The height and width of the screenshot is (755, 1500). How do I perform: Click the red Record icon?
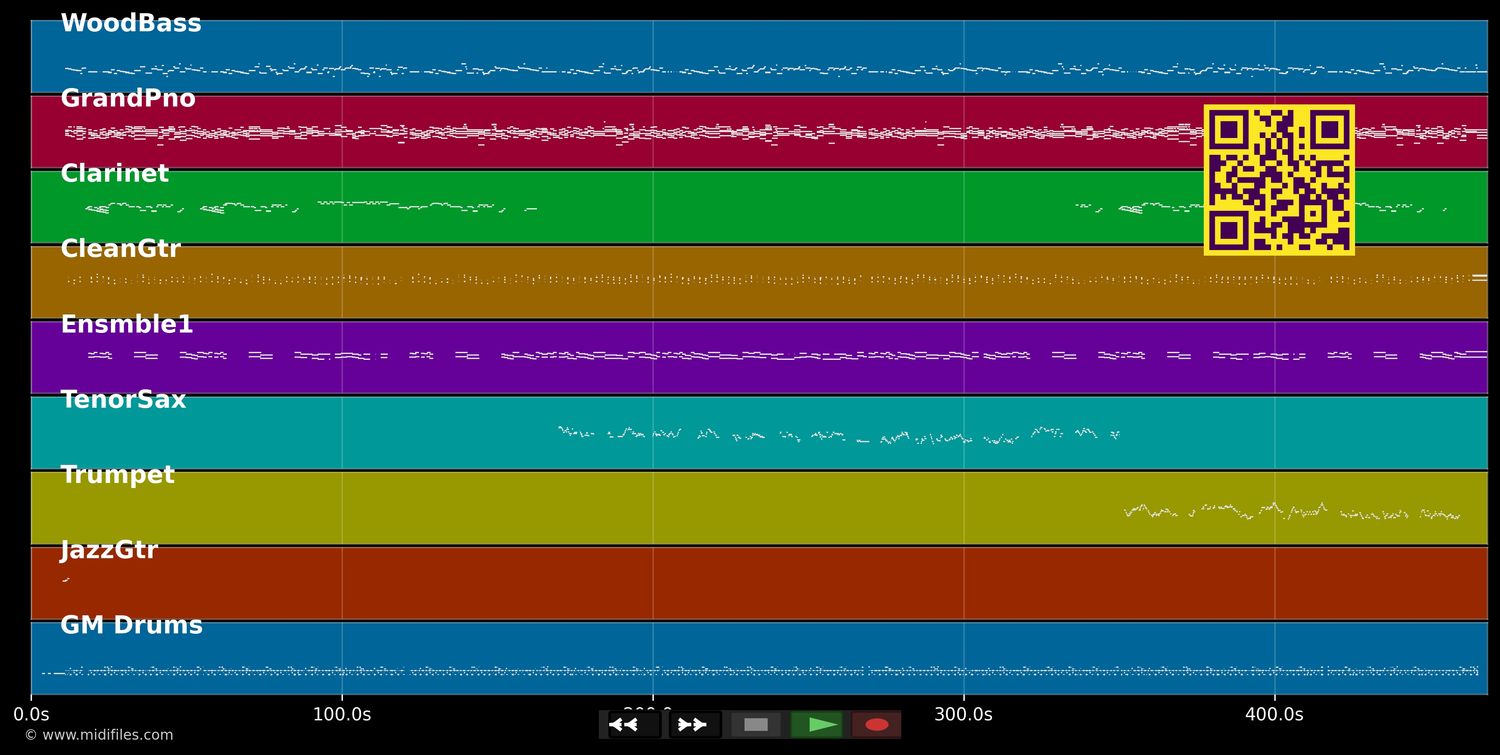[x=877, y=724]
